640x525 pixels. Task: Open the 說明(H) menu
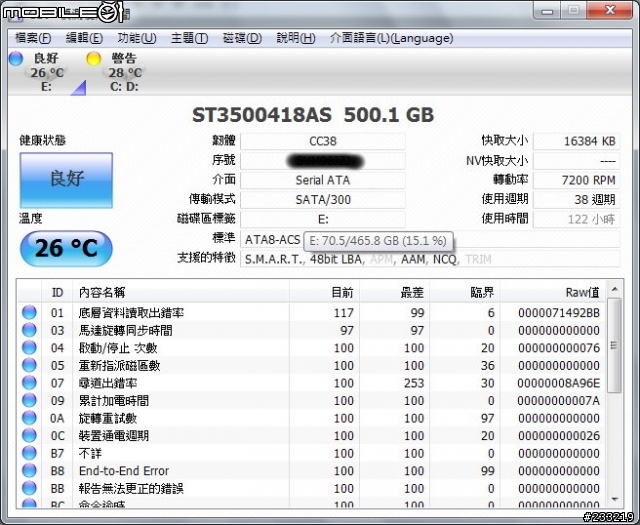[x=296, y=38]
